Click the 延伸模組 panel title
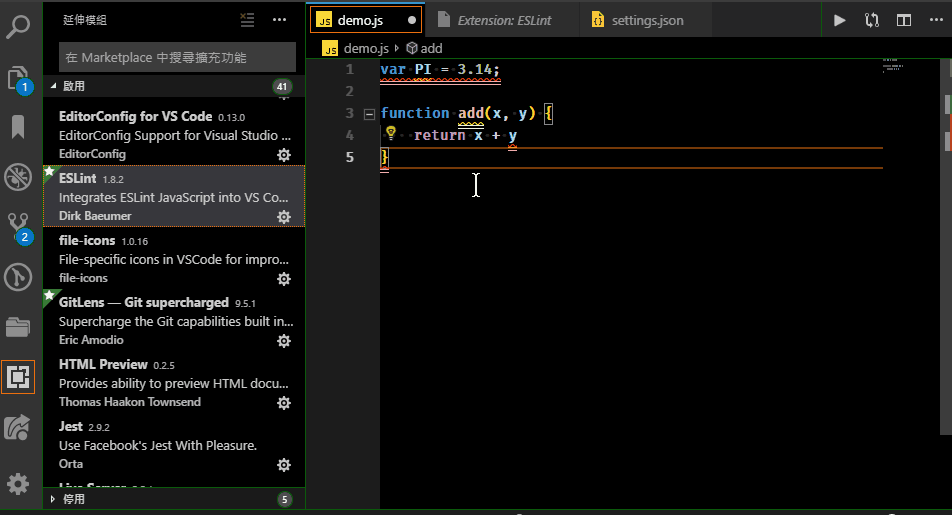This screenshot has height=515, width=952. pyautogui.click(x=85, y=20)
